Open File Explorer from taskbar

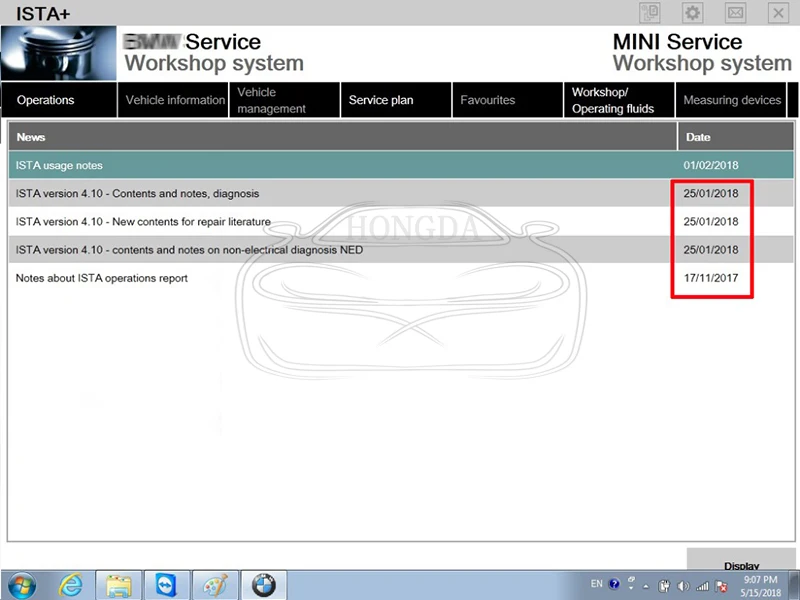118,585
